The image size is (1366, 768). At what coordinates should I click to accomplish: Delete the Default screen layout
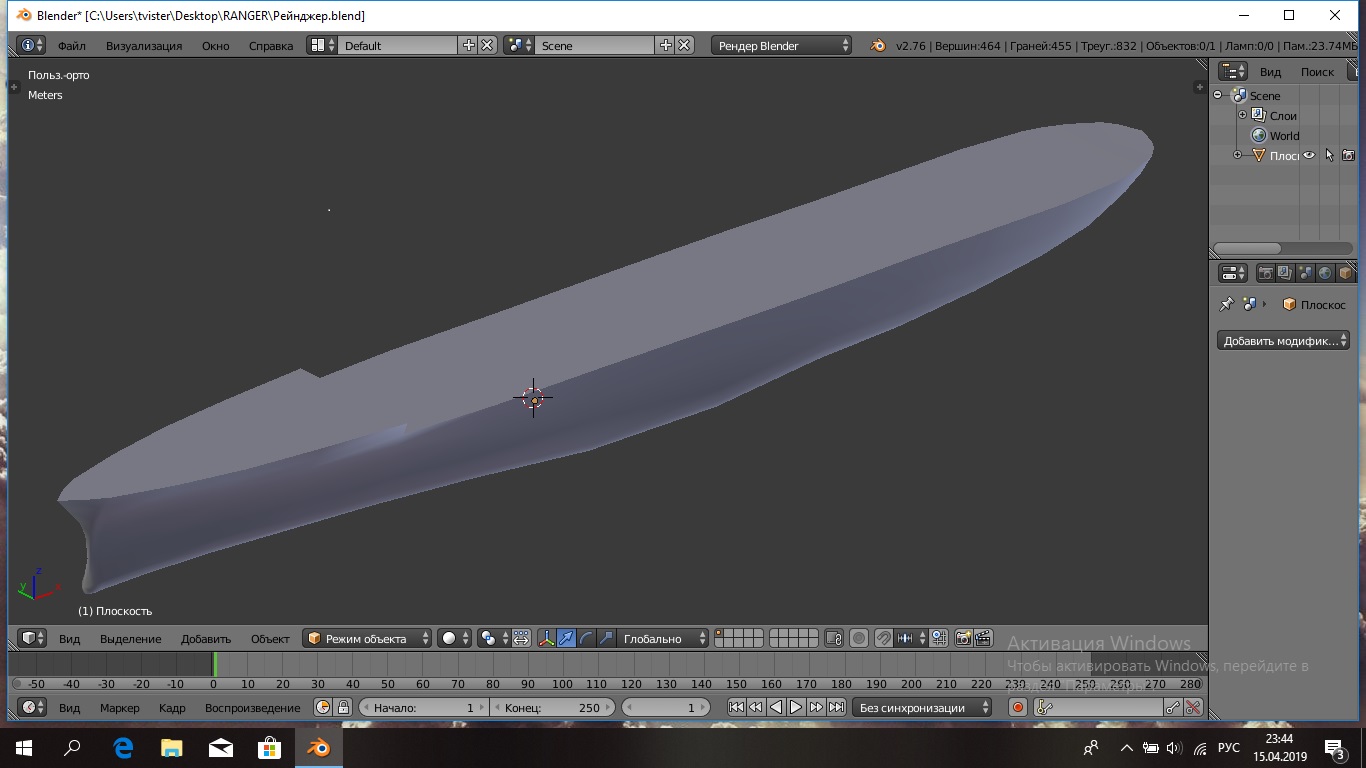click(487, 45)
